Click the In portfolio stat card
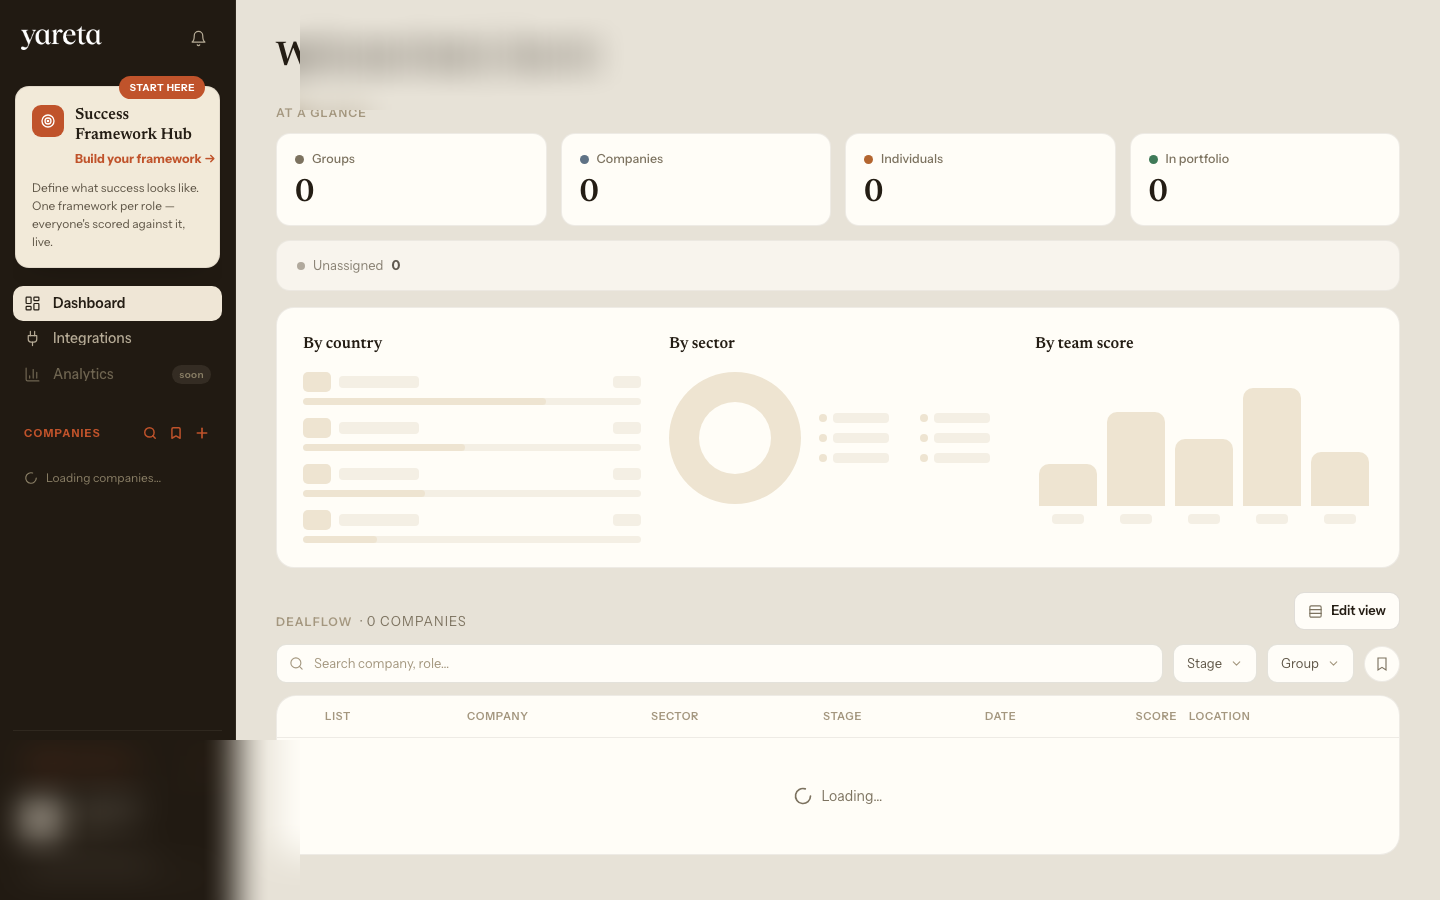The height and width of the screenshot is (900, 1440). 1265,179
